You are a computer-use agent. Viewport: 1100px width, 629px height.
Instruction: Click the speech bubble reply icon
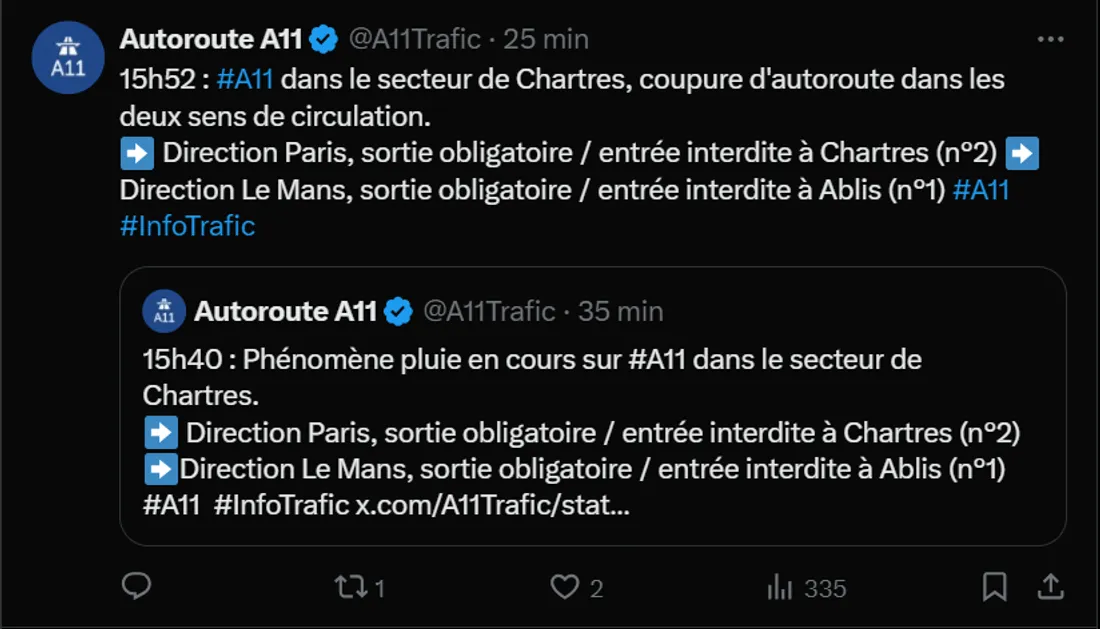pos(137,589)
